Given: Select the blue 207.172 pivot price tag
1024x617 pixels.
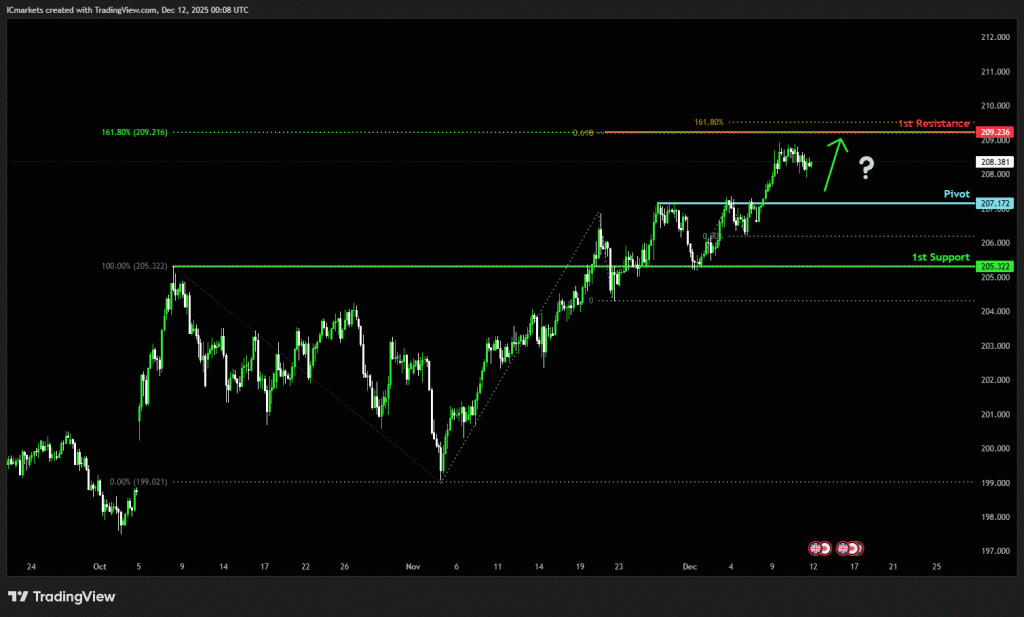Looking at the screenshot, I should pos(996,203).
